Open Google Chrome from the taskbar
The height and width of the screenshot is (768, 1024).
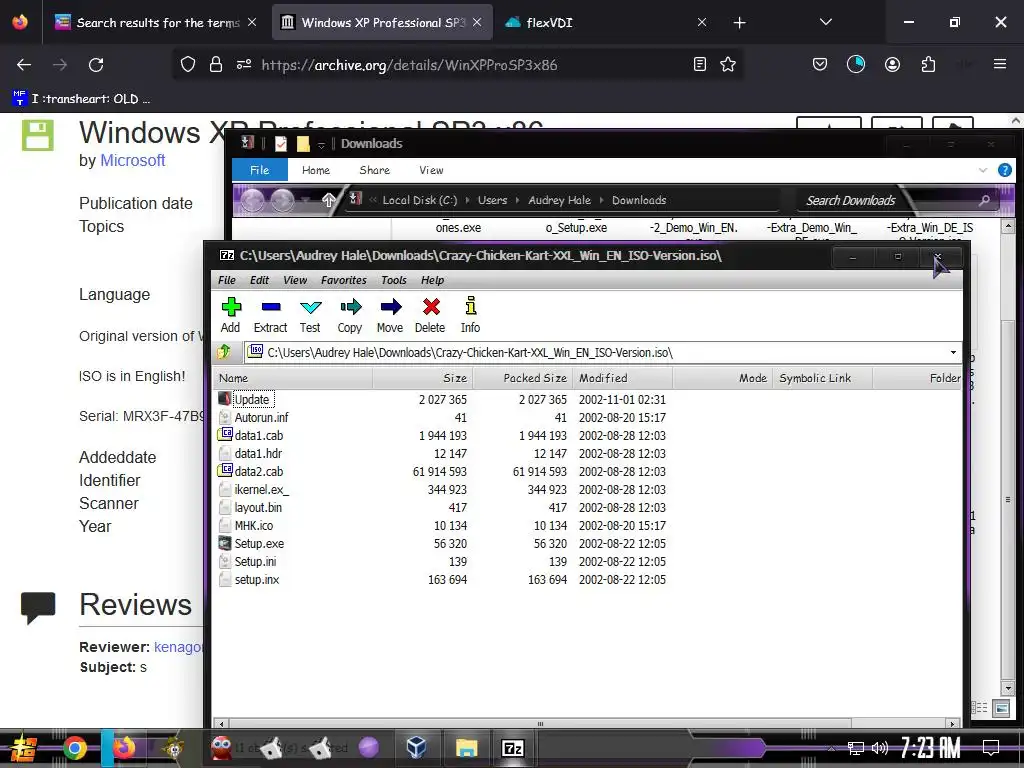pyautogui.click(x=75, y=748)
